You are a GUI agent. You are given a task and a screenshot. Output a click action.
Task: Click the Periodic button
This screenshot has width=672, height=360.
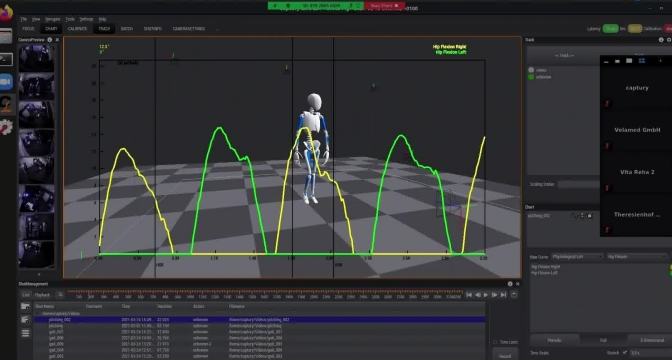(x=554, y=340)
